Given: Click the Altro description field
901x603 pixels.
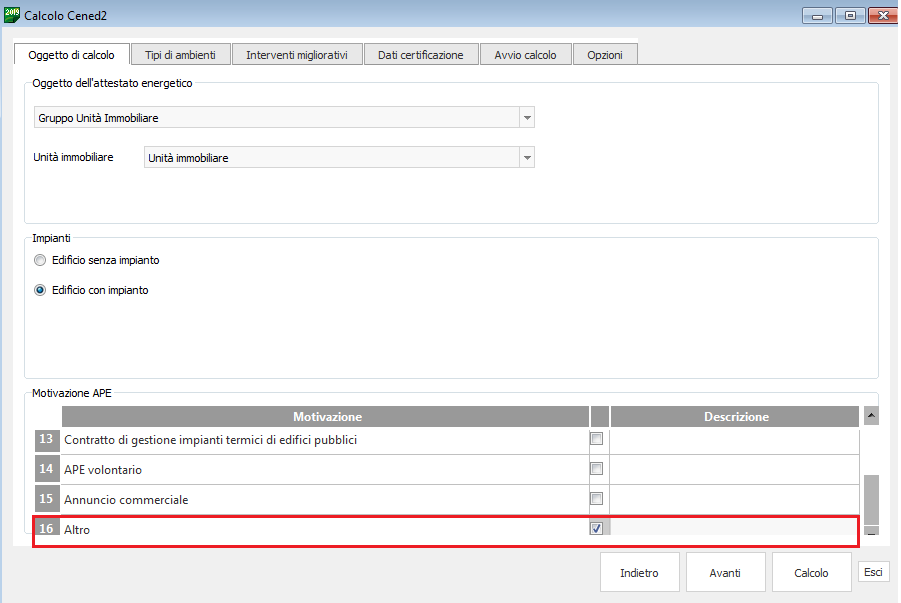Looking at the screenshot, I should point(733,529).
